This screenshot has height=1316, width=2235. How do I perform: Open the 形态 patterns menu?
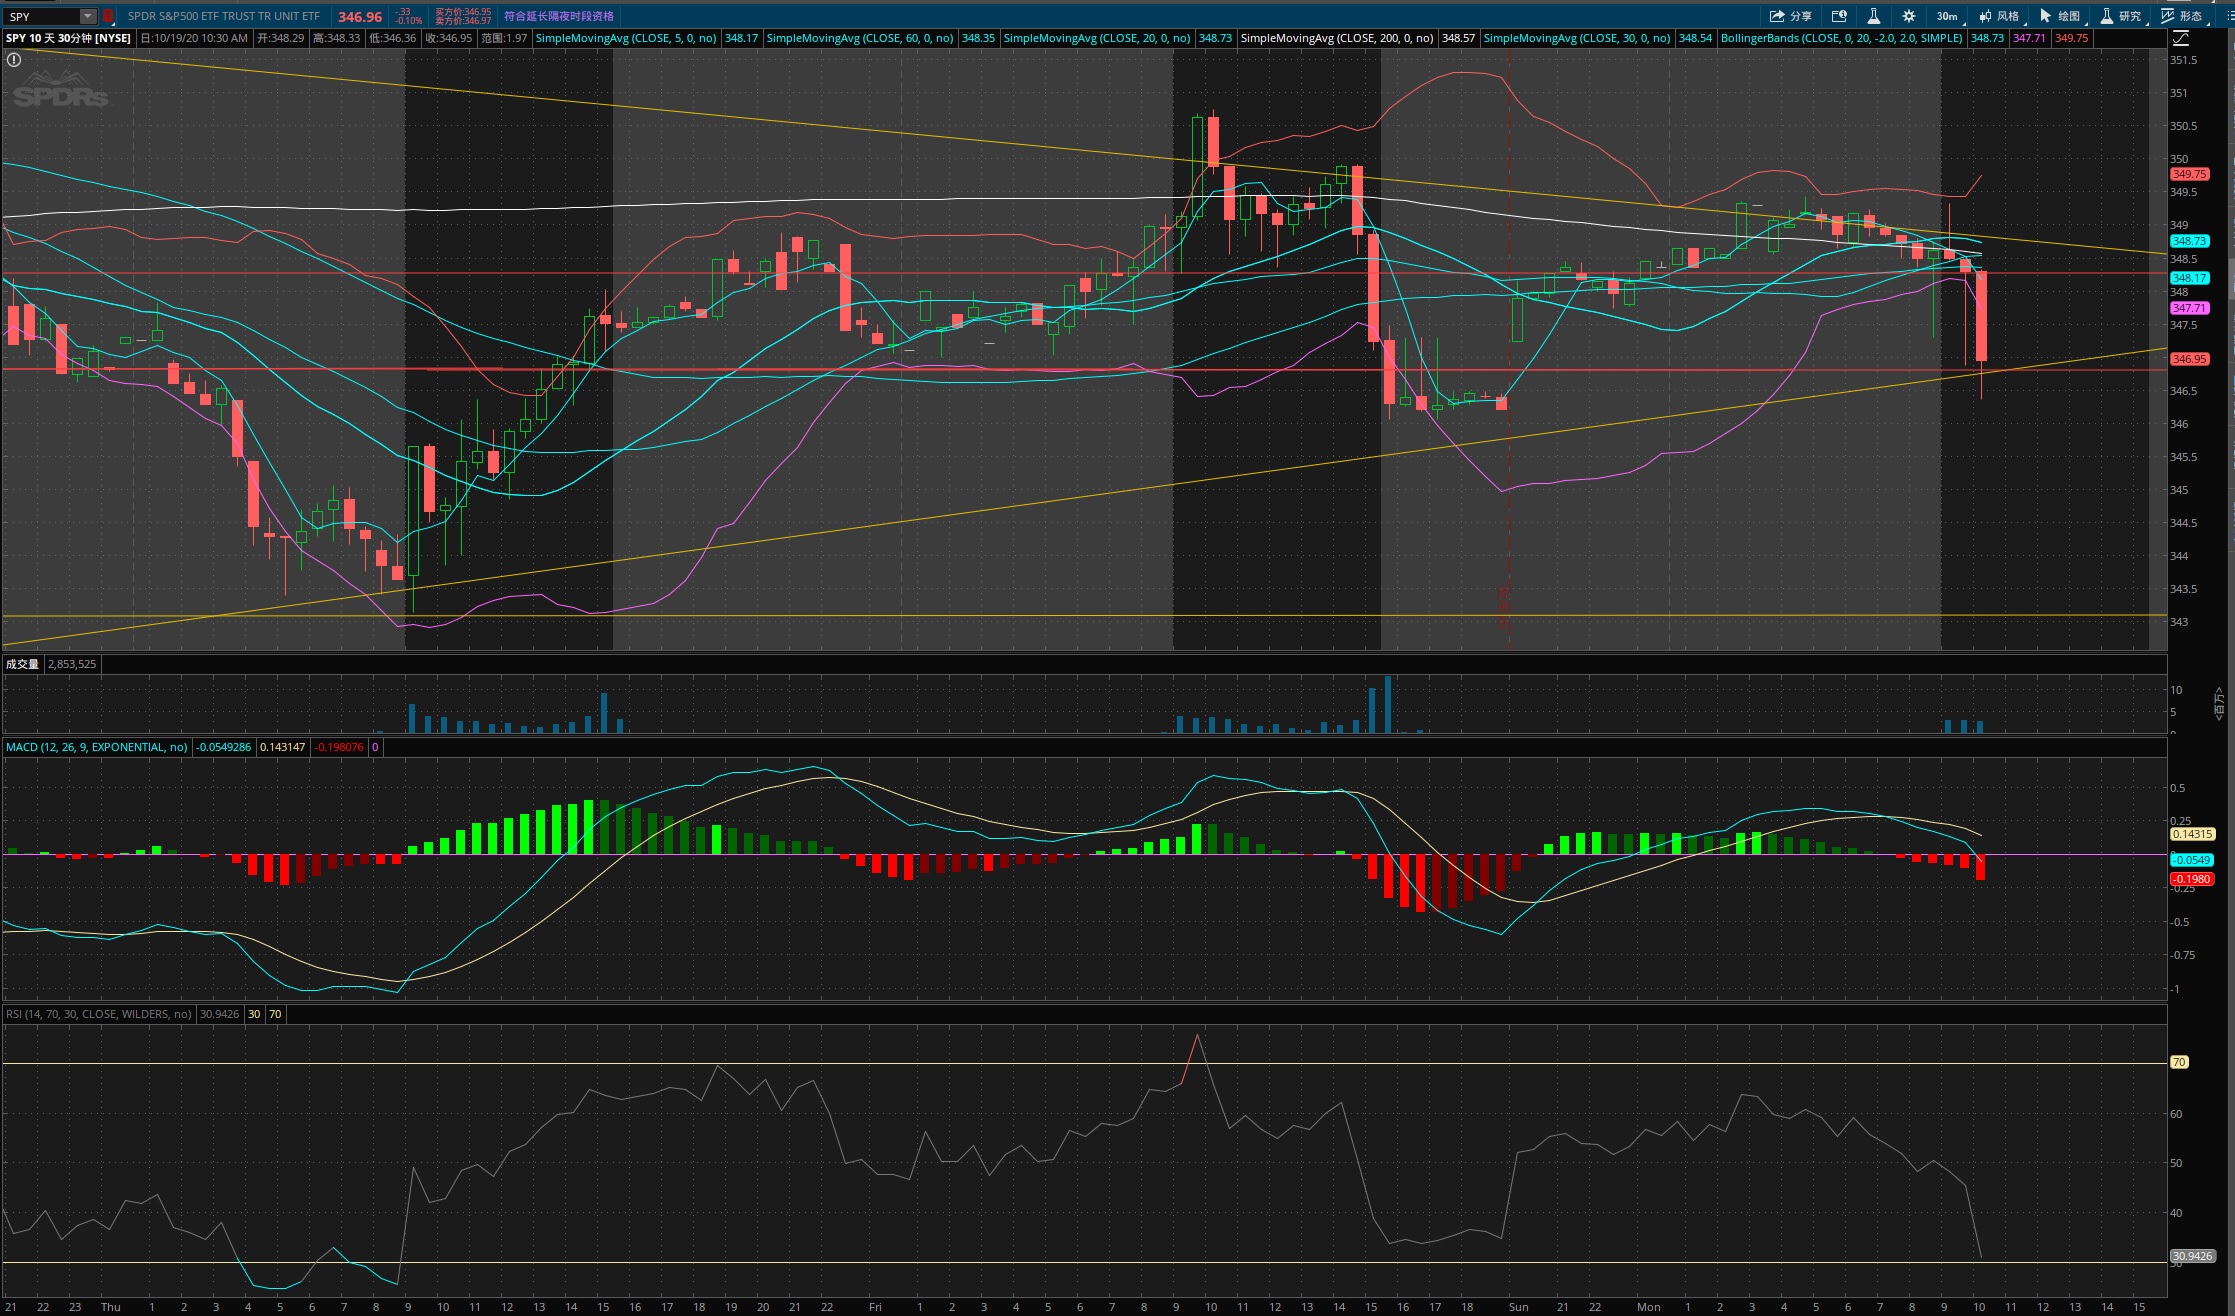tap(2184, 16)
